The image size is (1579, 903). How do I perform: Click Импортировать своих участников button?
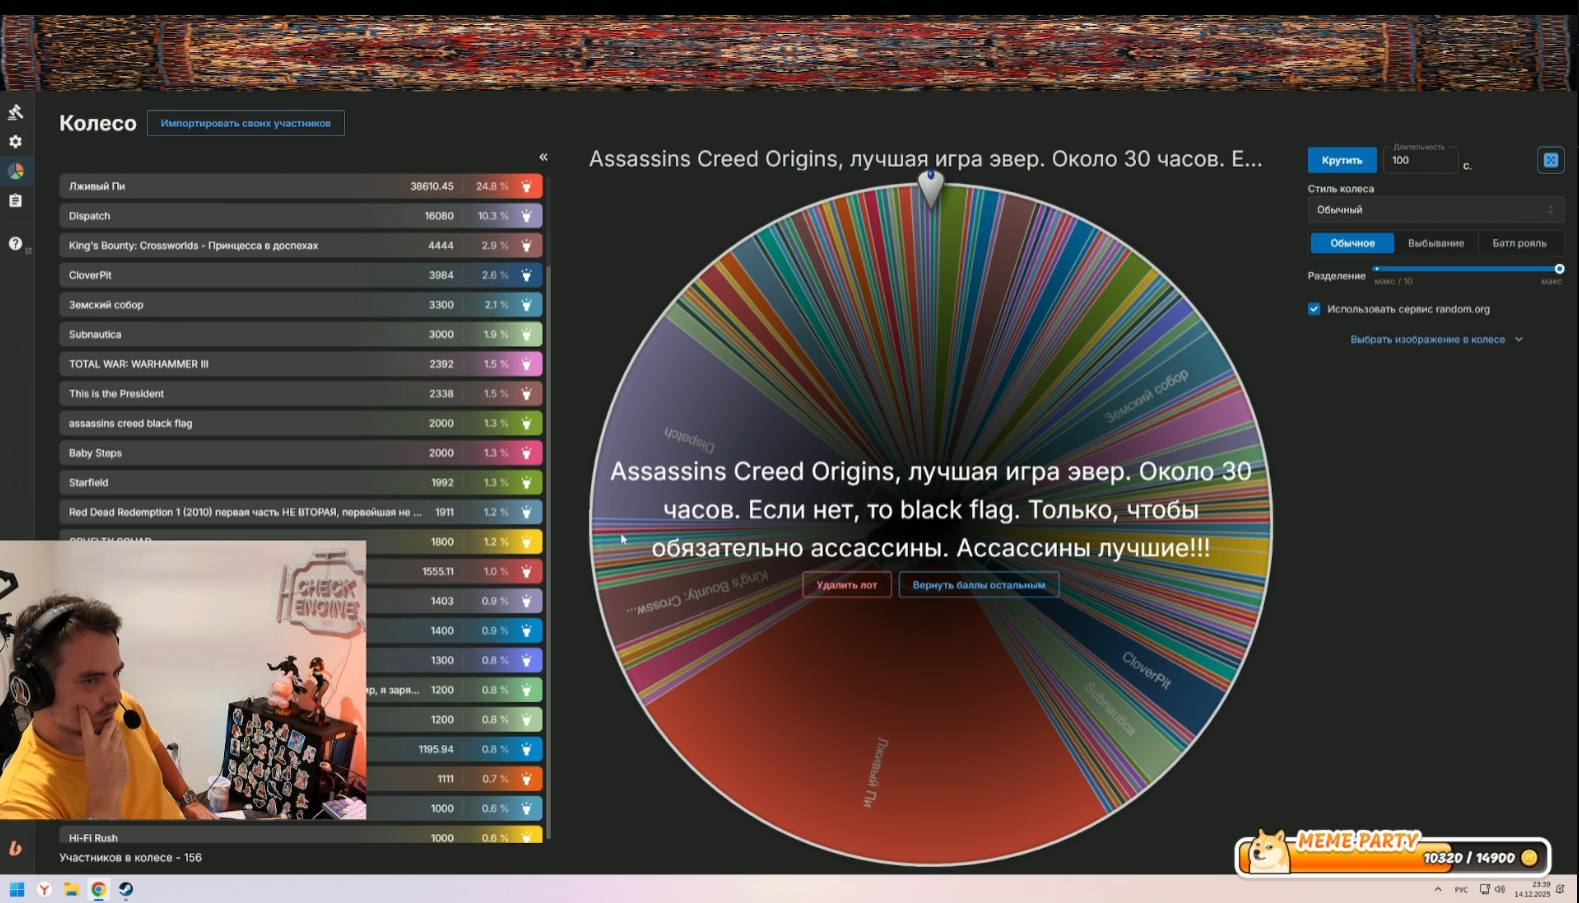point(246,123)
